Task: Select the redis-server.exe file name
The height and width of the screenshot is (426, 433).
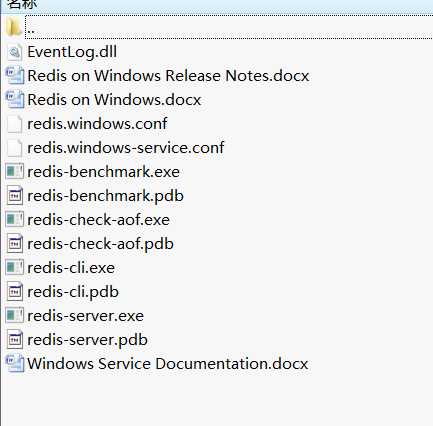Action: (x=86, y=316)
